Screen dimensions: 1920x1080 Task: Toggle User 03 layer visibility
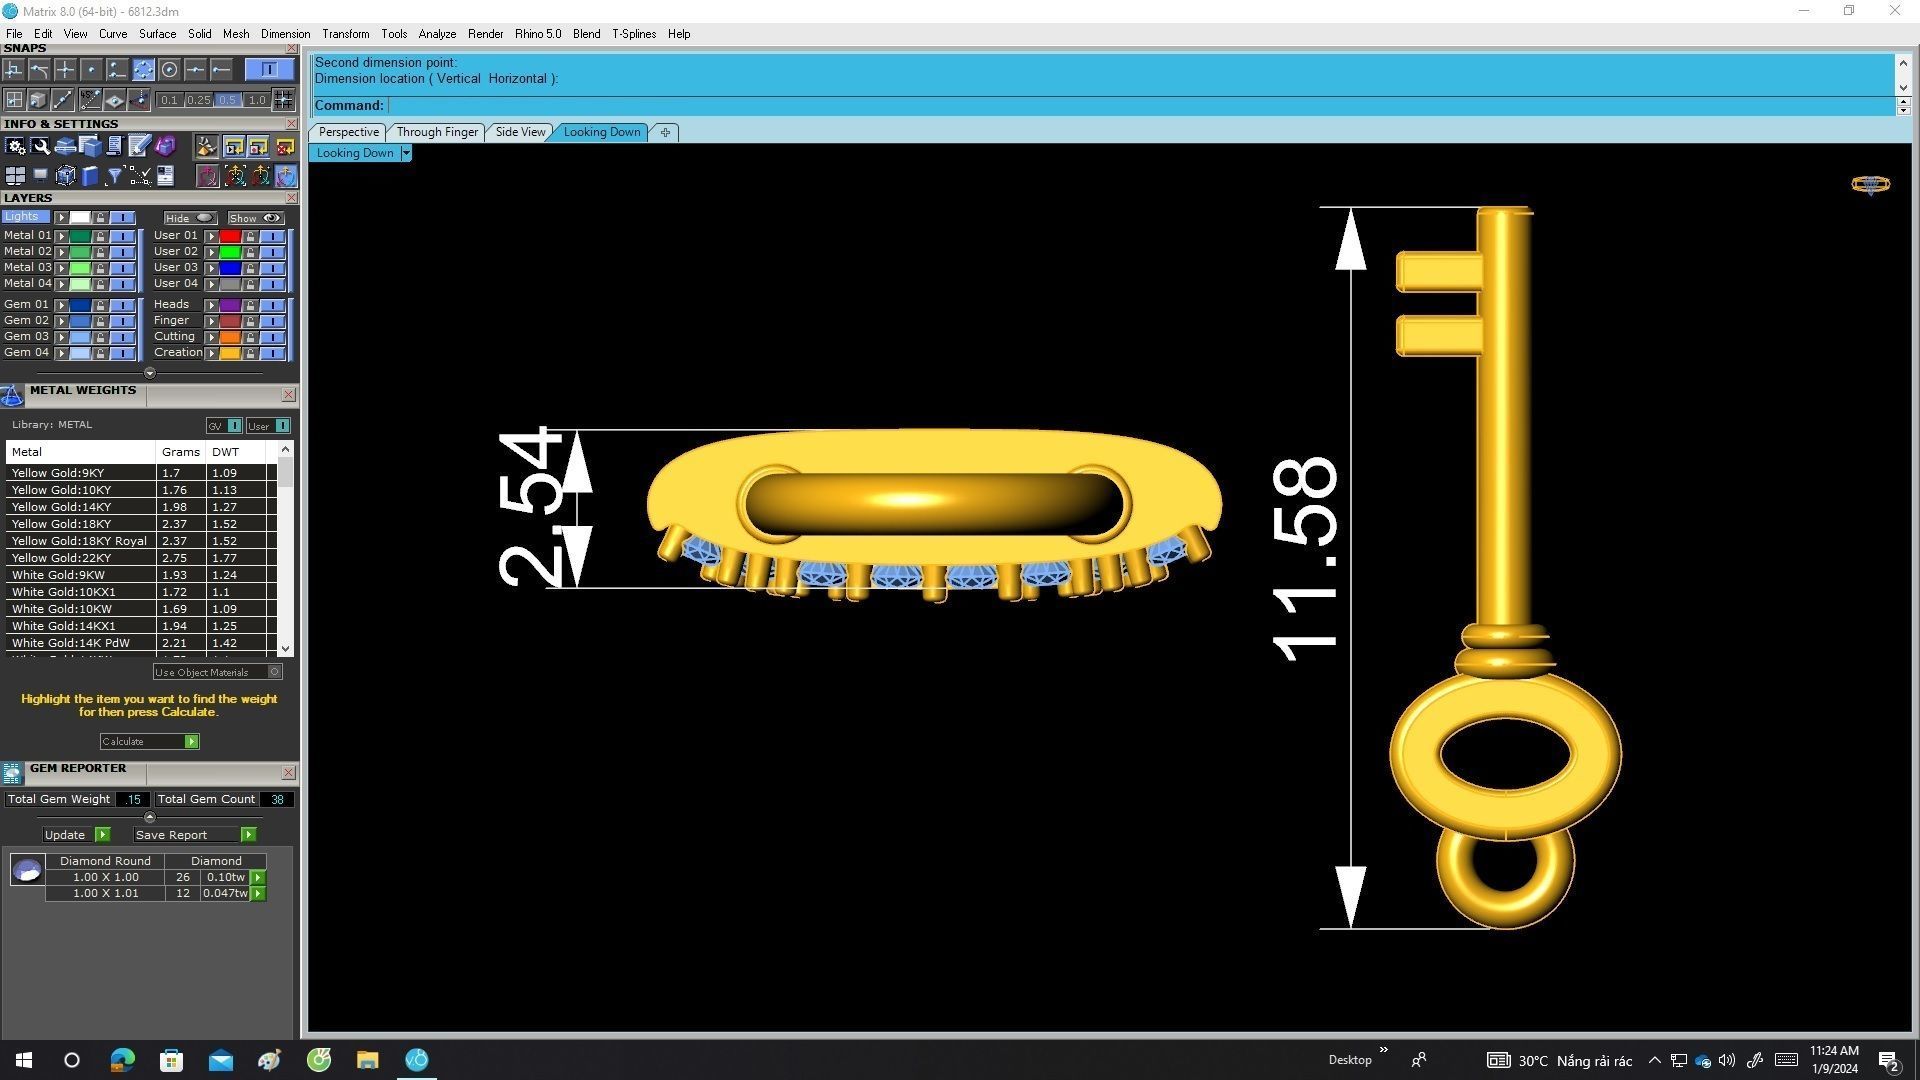(272, 268)
